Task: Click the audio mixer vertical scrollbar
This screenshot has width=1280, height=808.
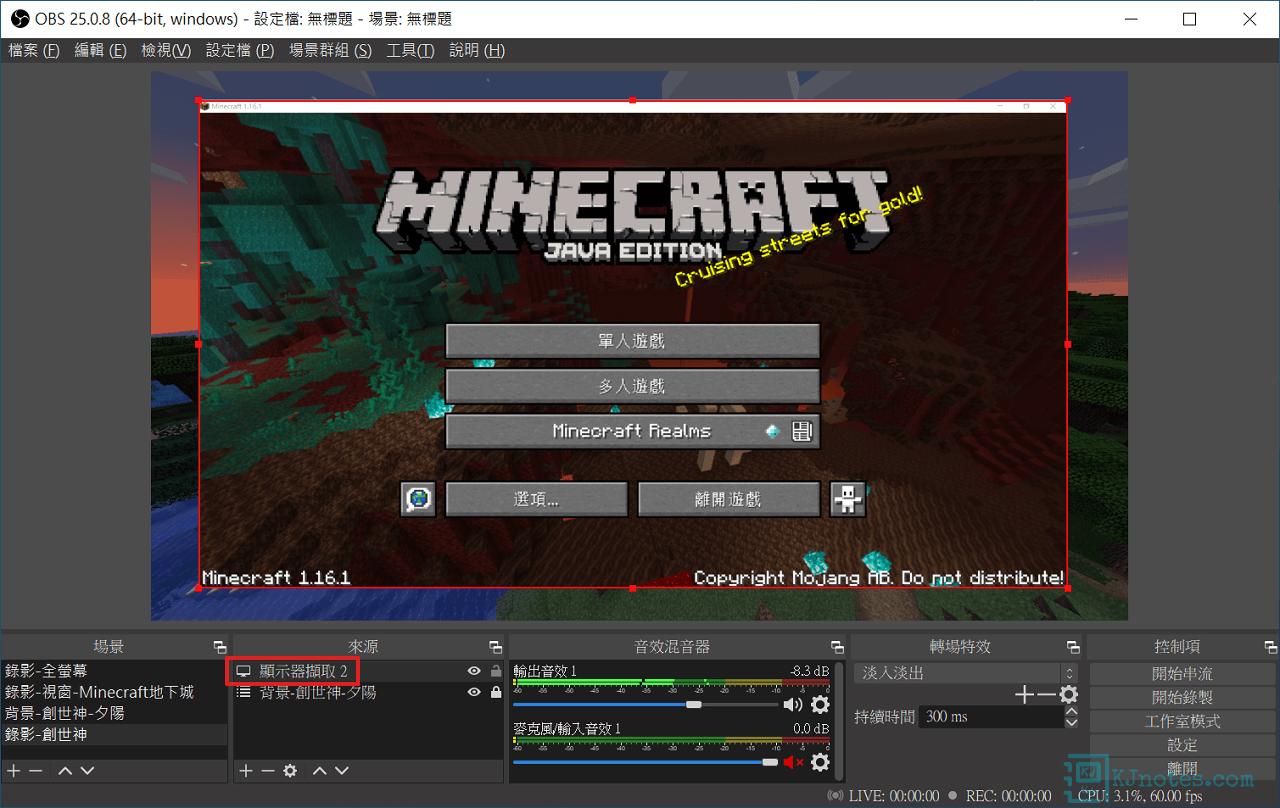Action: pos(839,720)
